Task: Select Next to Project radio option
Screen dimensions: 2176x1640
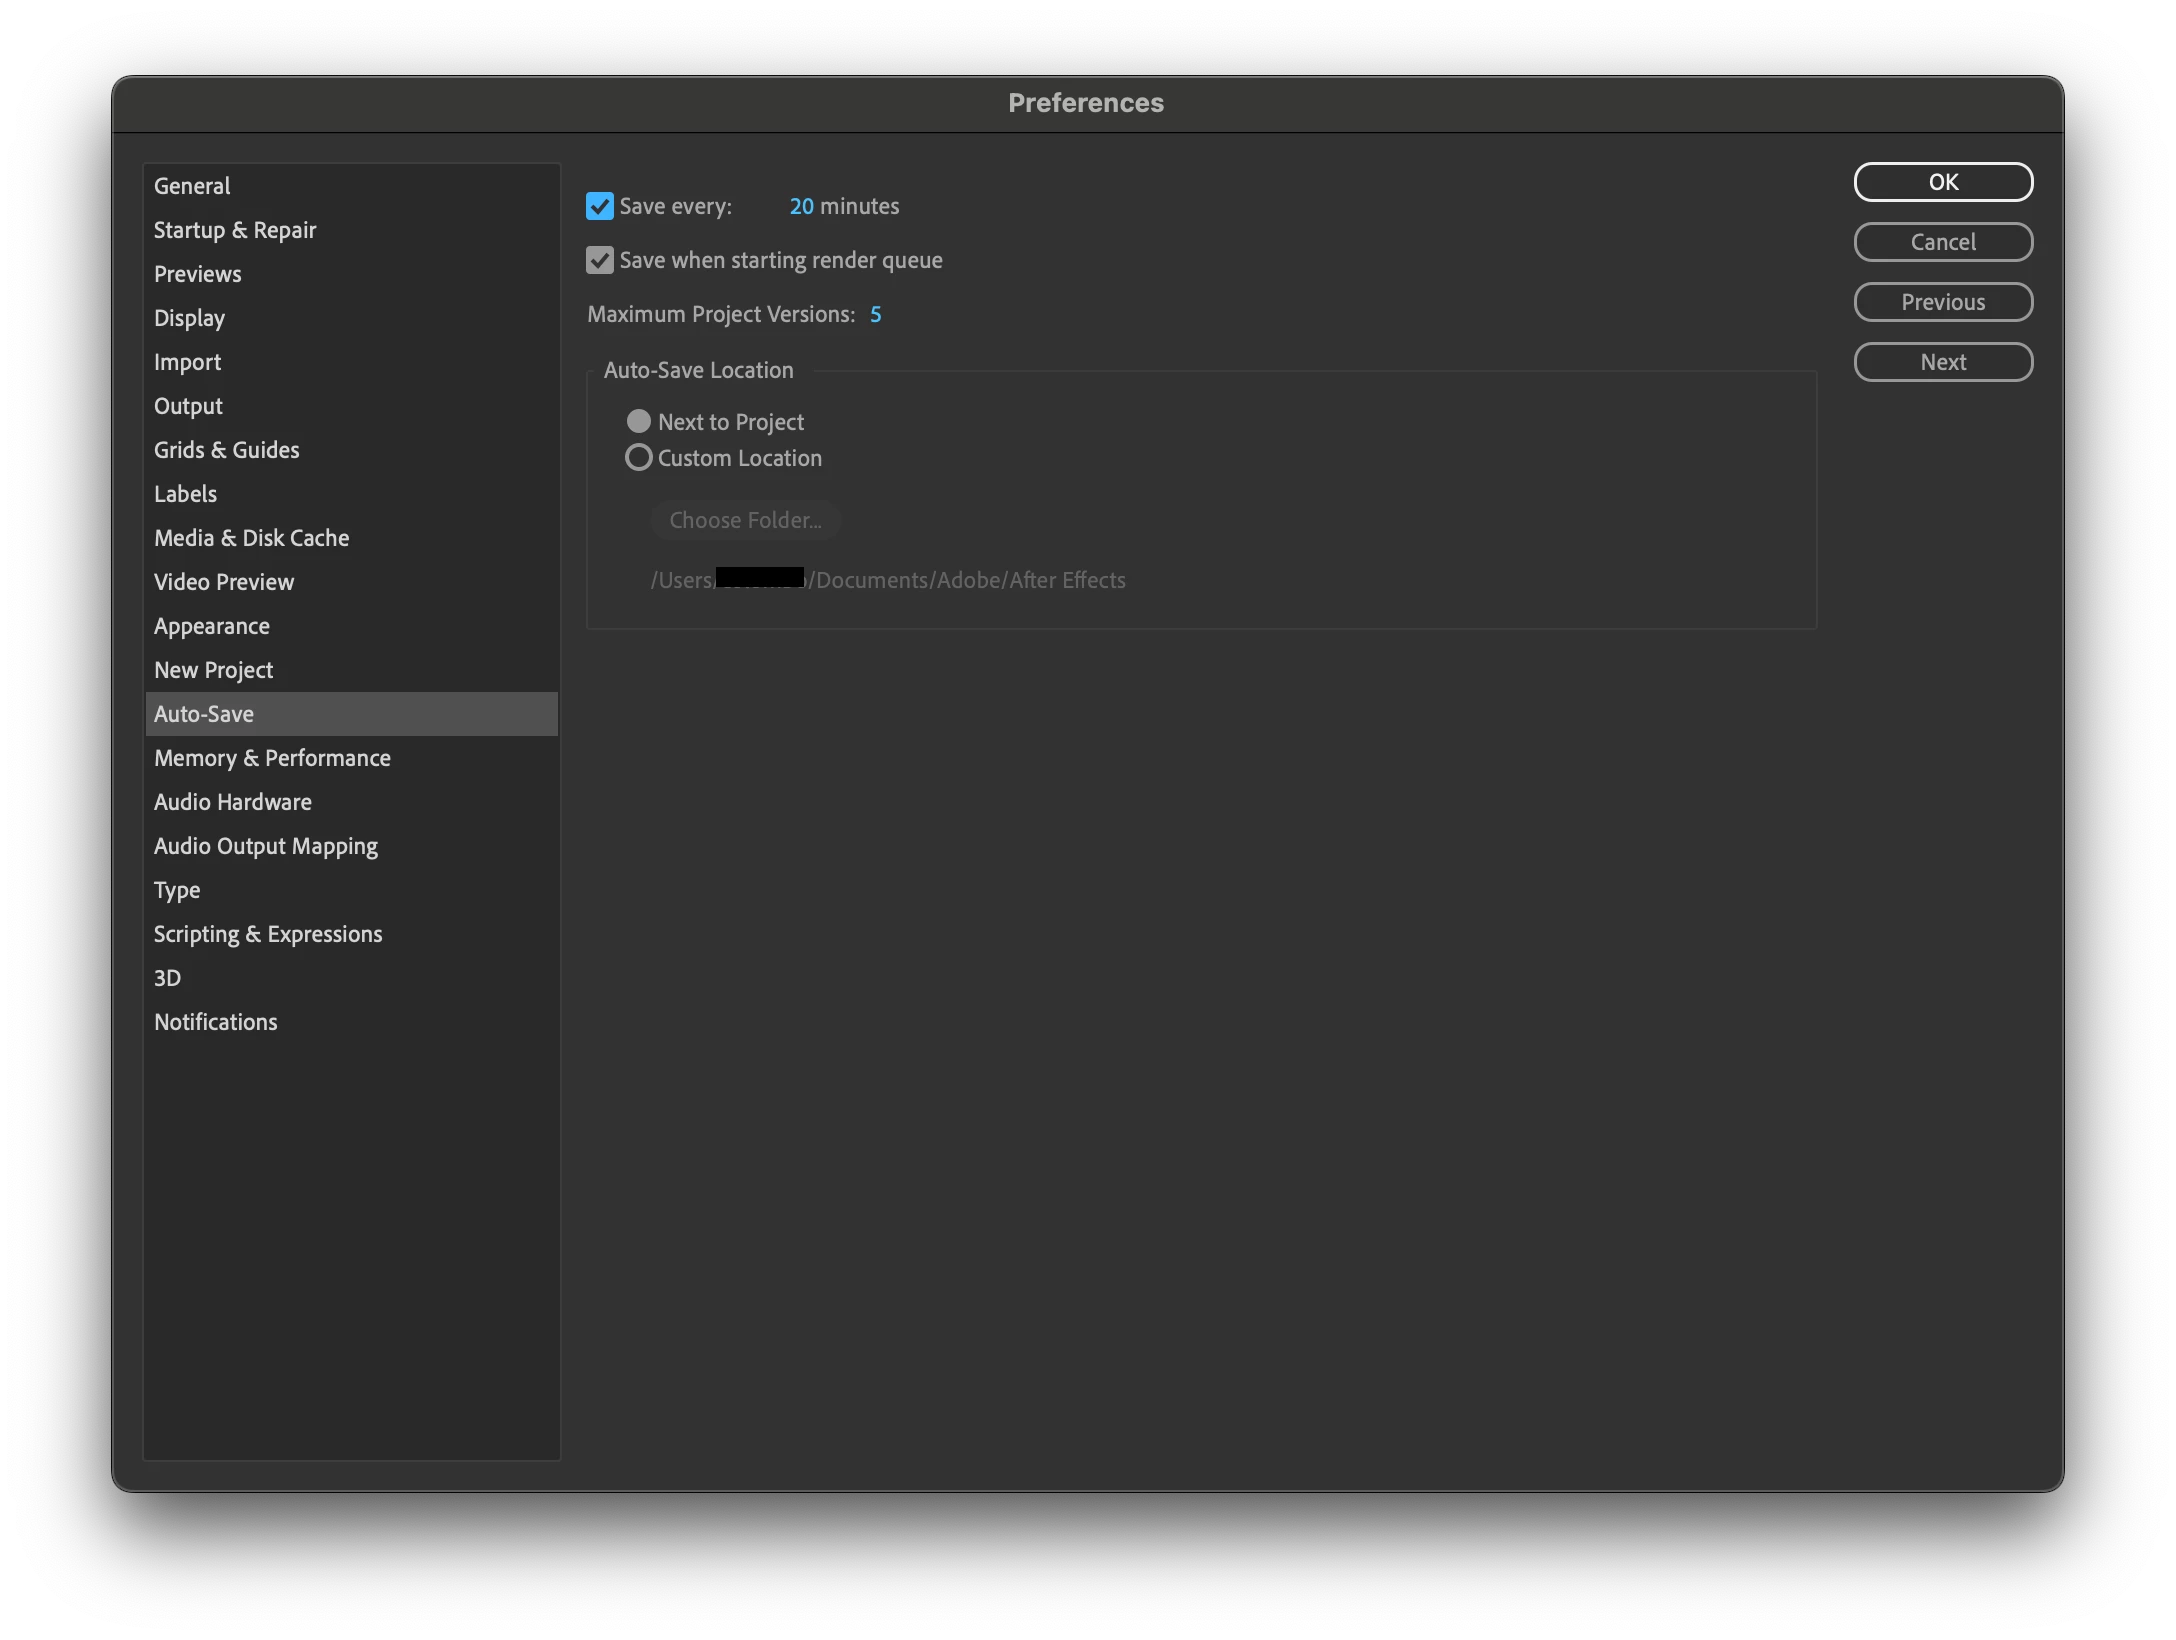Action: coord(639,421)
